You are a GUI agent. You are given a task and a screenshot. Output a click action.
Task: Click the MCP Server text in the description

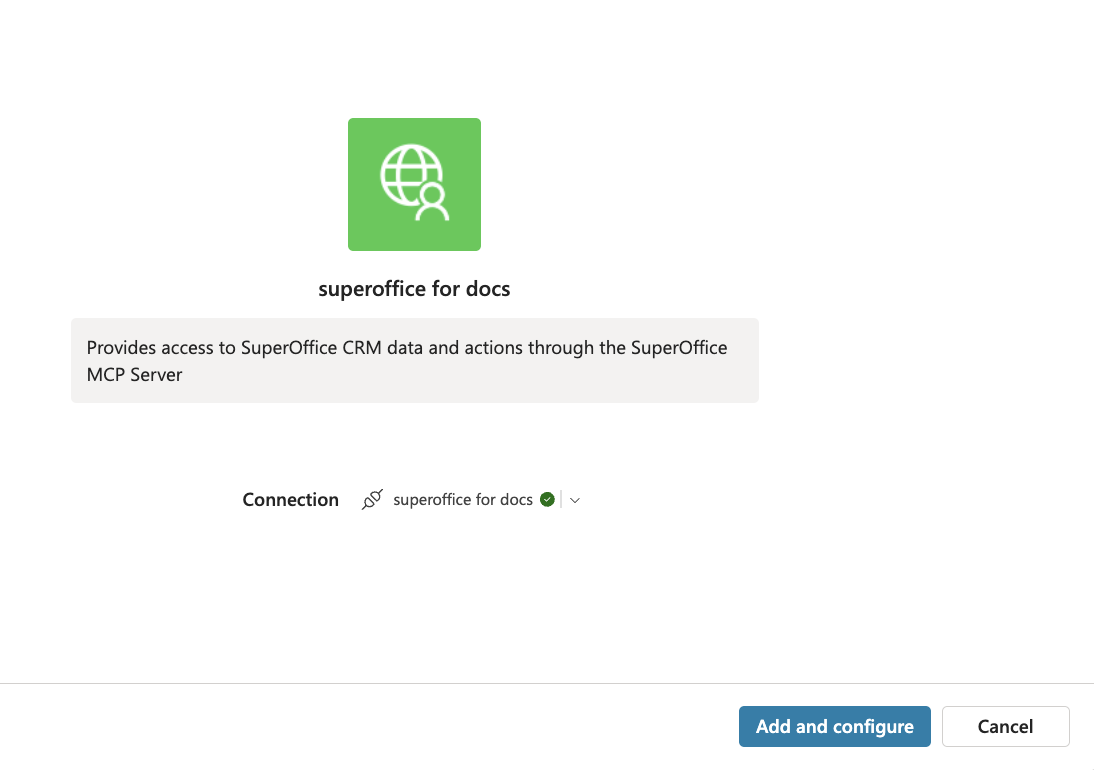point(134,375)
